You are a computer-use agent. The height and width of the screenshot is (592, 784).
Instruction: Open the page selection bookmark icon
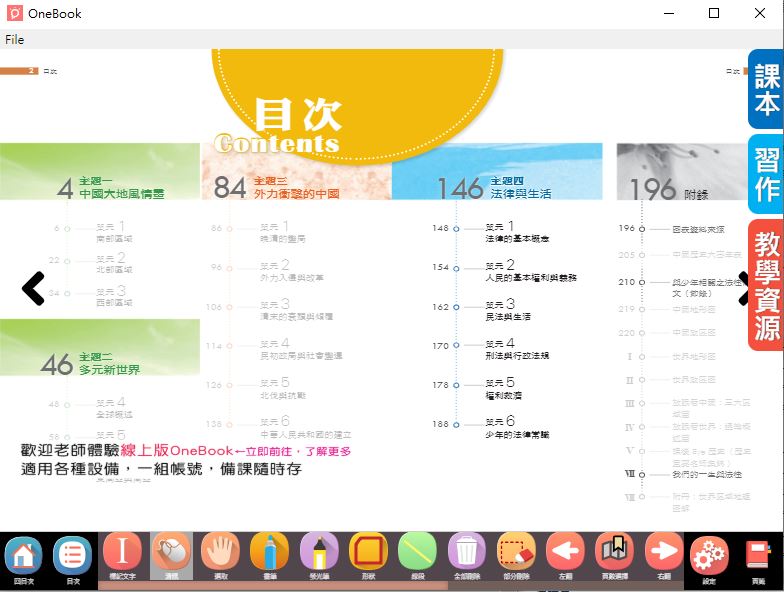point(614,553)
